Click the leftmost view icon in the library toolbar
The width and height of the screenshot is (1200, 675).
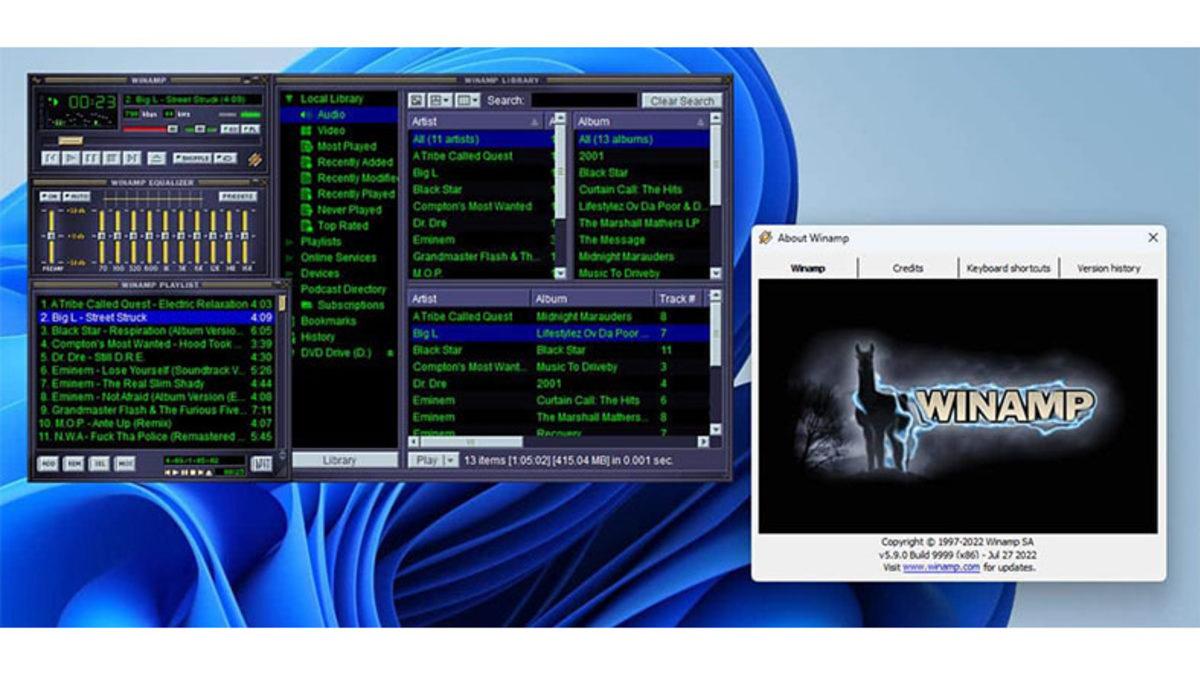tap(416, 100)
